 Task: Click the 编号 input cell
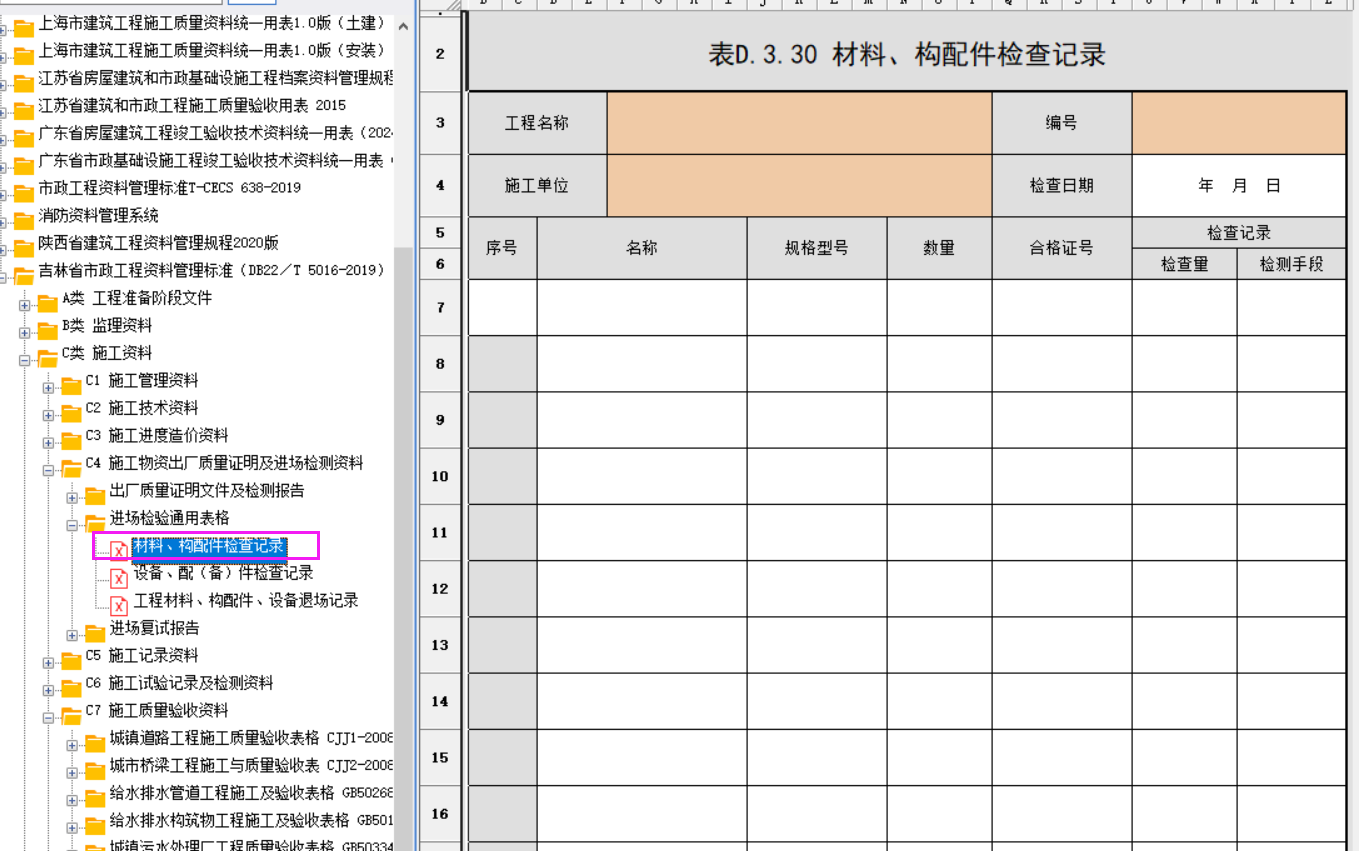pos(1238,123)
